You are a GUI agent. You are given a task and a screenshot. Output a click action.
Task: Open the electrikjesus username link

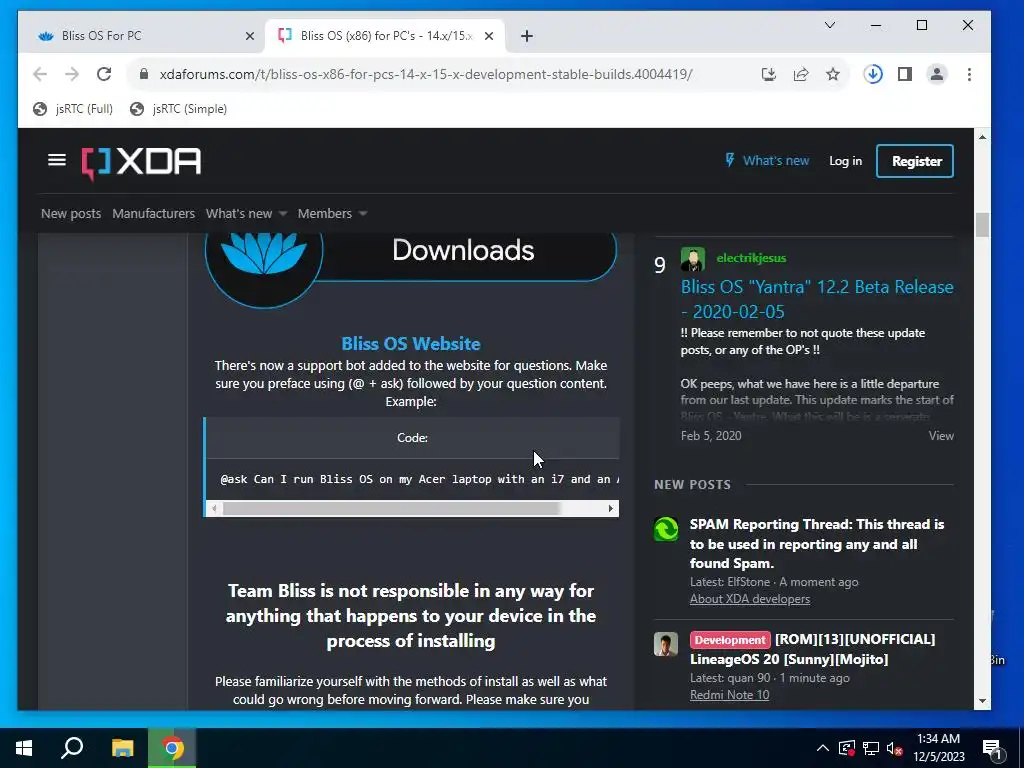(751, 258)
